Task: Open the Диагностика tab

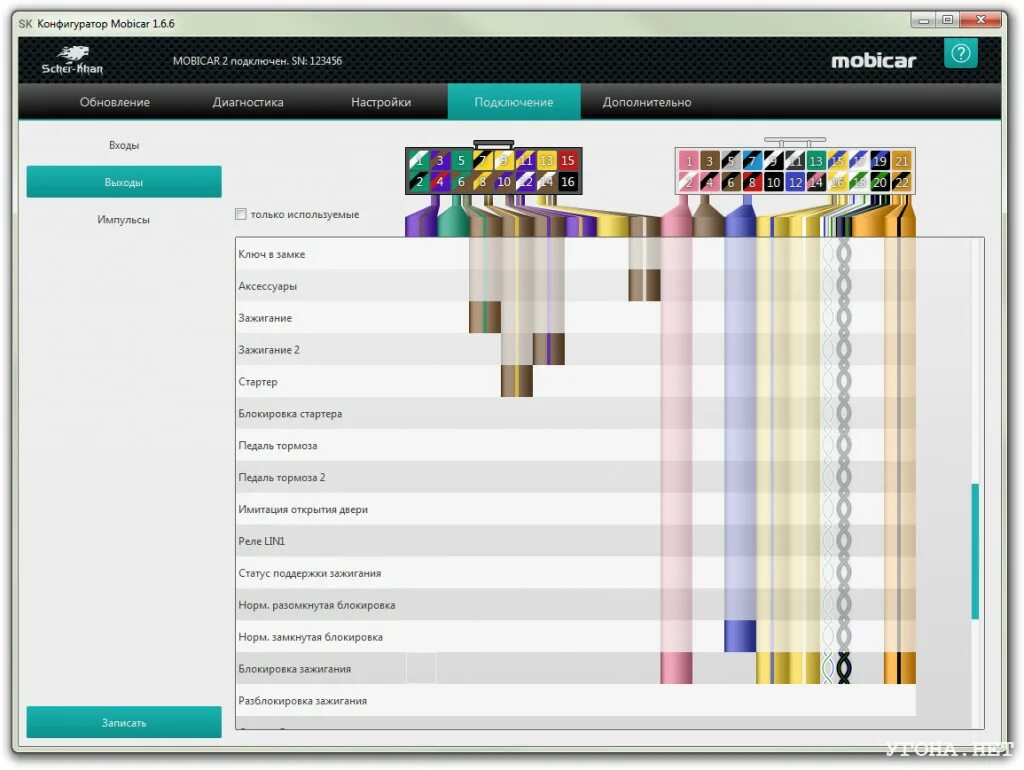Action: 248,102
